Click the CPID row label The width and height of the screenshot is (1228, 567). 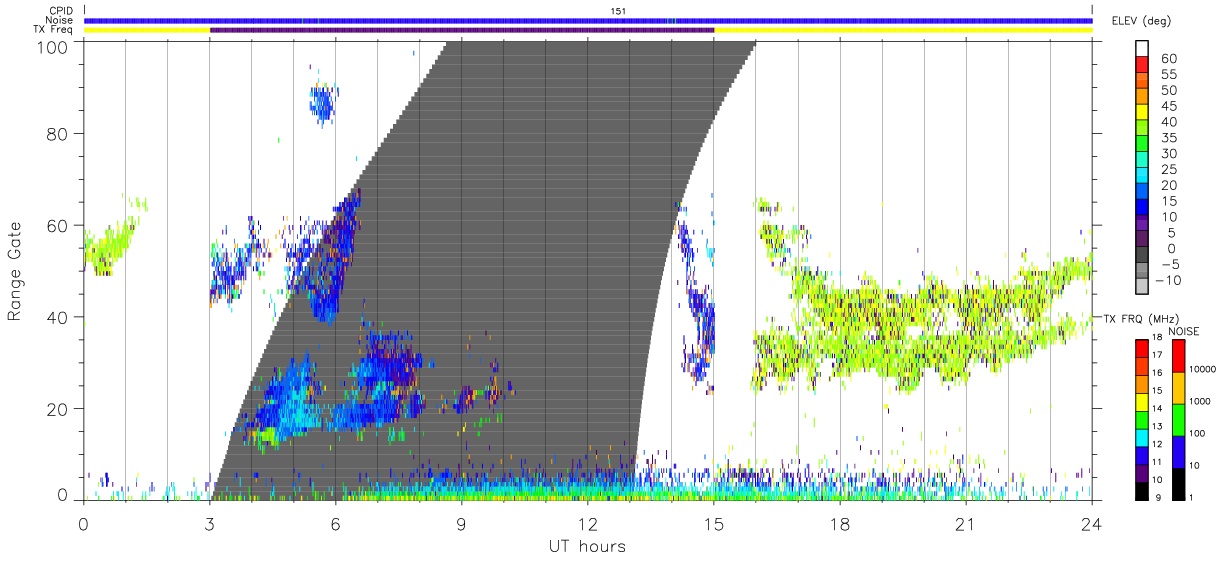(x=61, y=11)
